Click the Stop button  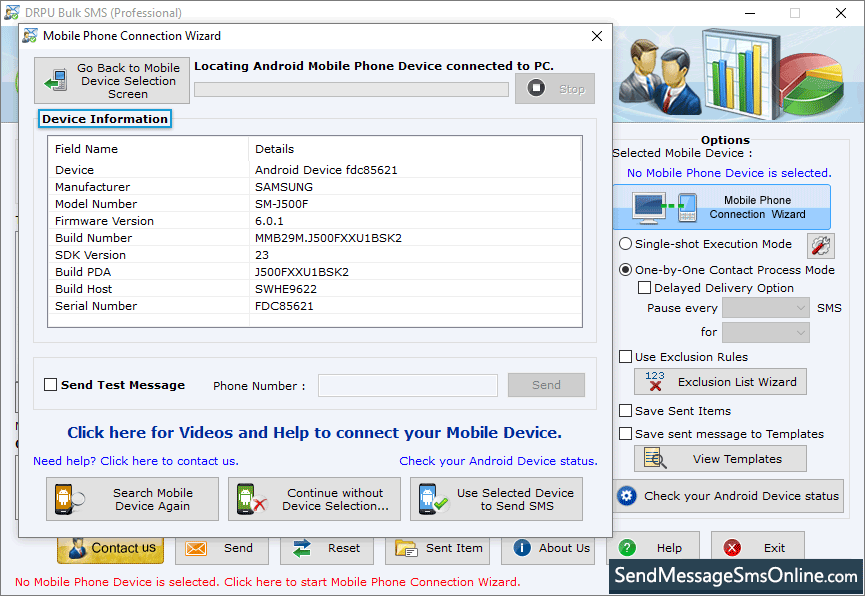(x=555, y=88)
